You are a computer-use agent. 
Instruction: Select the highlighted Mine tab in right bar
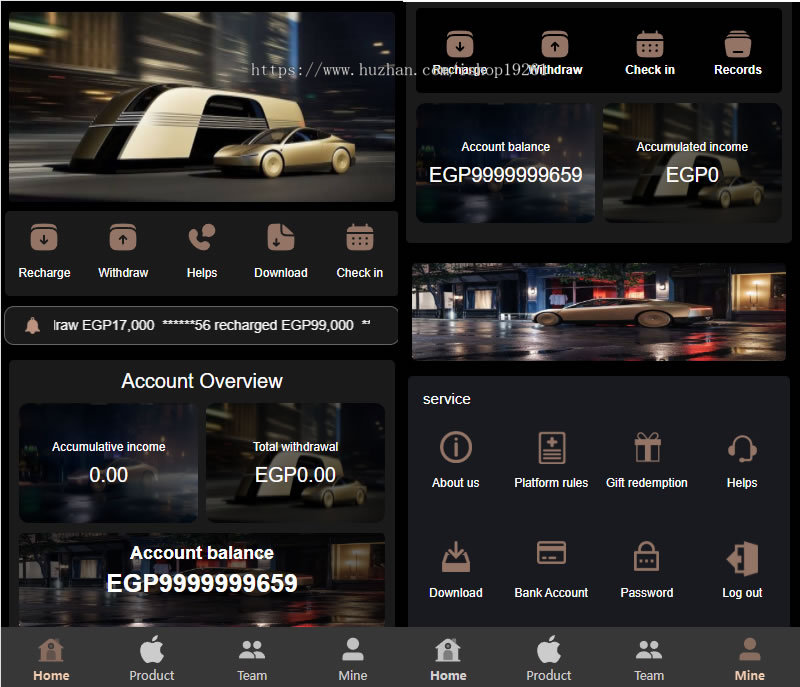point(749,659)
